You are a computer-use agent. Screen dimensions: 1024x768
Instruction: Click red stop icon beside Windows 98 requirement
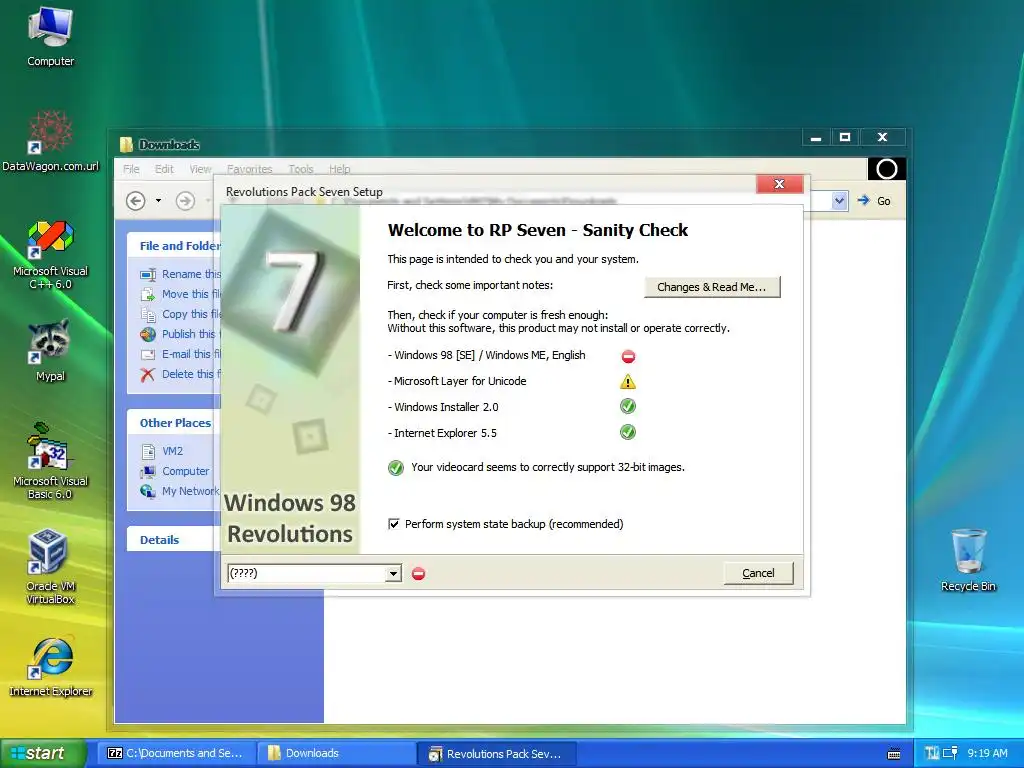[628, 356]
